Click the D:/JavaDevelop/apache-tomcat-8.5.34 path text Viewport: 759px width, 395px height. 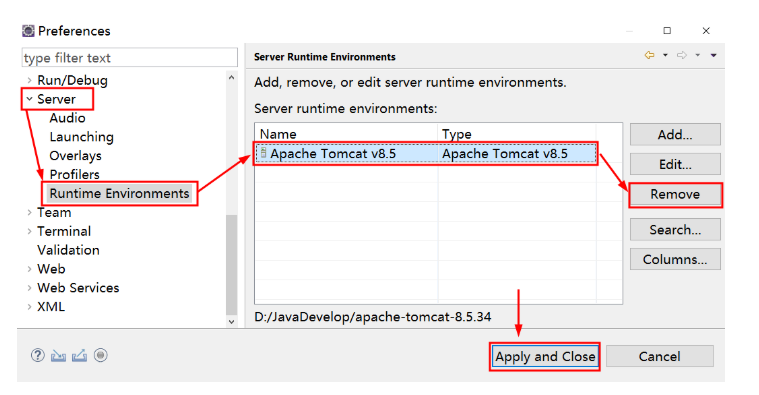(372, 317)
